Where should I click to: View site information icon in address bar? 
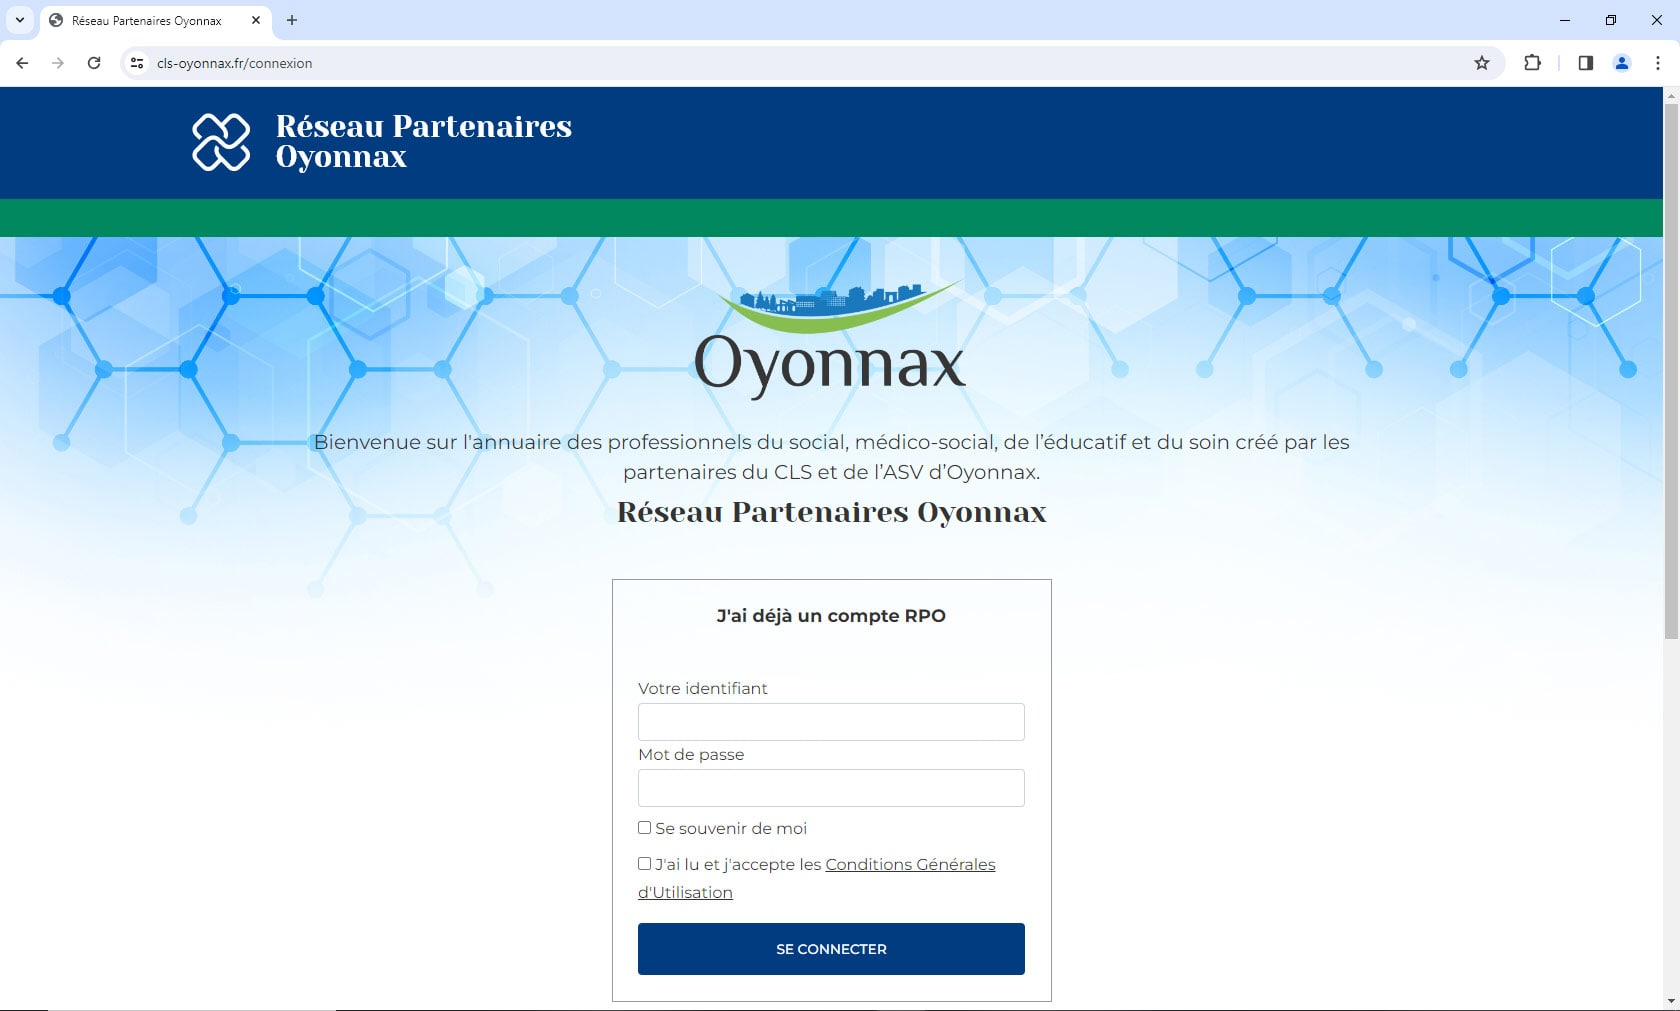137,63
